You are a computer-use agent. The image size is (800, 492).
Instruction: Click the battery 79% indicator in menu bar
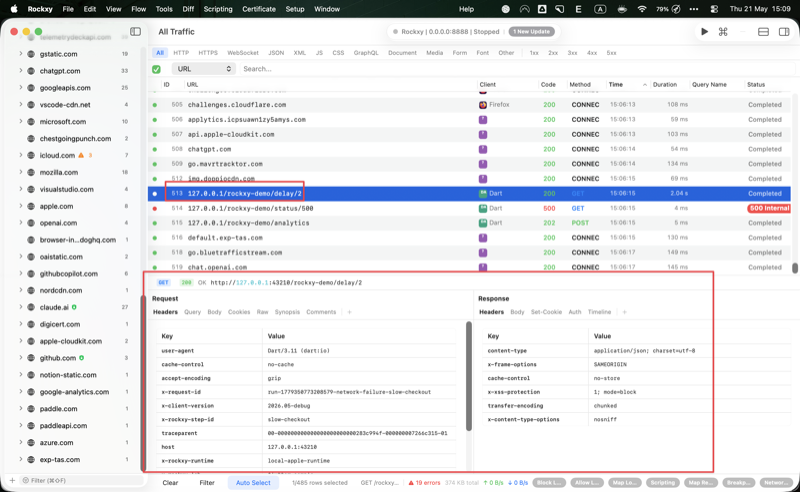pyautogui.click(x=668, y=9)
